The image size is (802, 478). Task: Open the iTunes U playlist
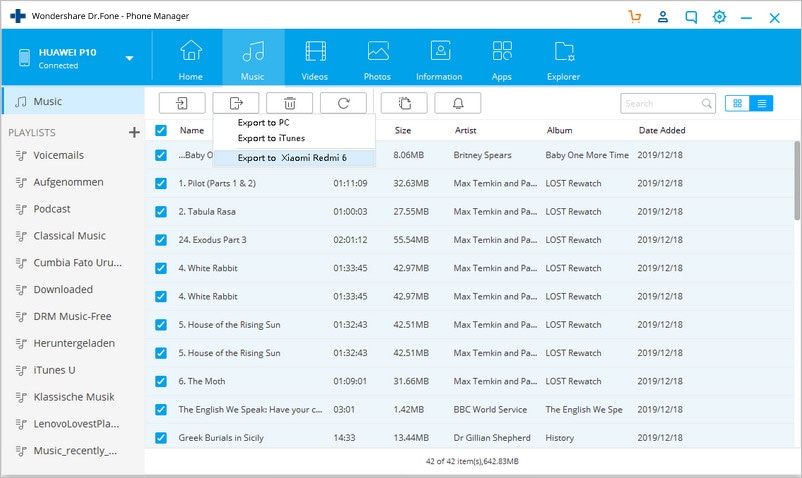pyautogui.click(x=54, y=370)
